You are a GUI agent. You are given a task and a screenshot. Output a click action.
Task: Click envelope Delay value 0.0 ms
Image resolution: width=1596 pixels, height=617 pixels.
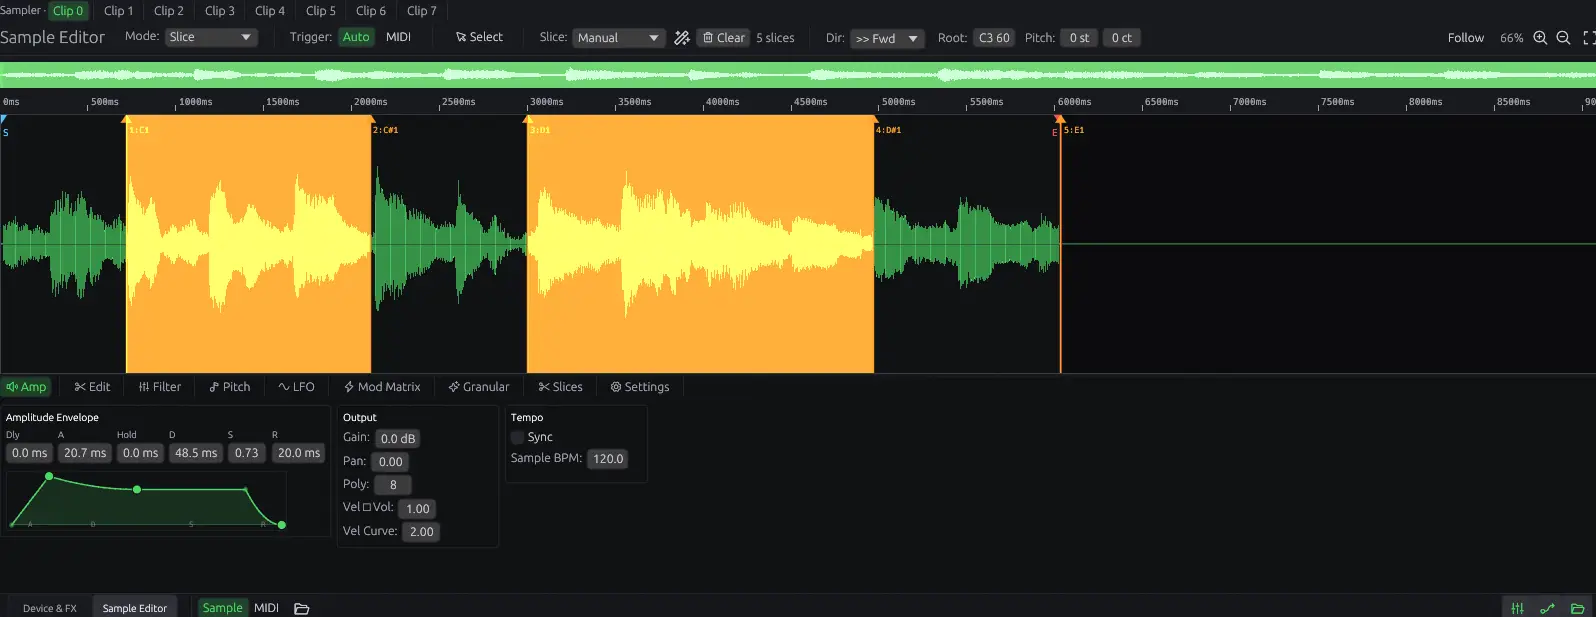pyautogui.click(x=29, y=453)
